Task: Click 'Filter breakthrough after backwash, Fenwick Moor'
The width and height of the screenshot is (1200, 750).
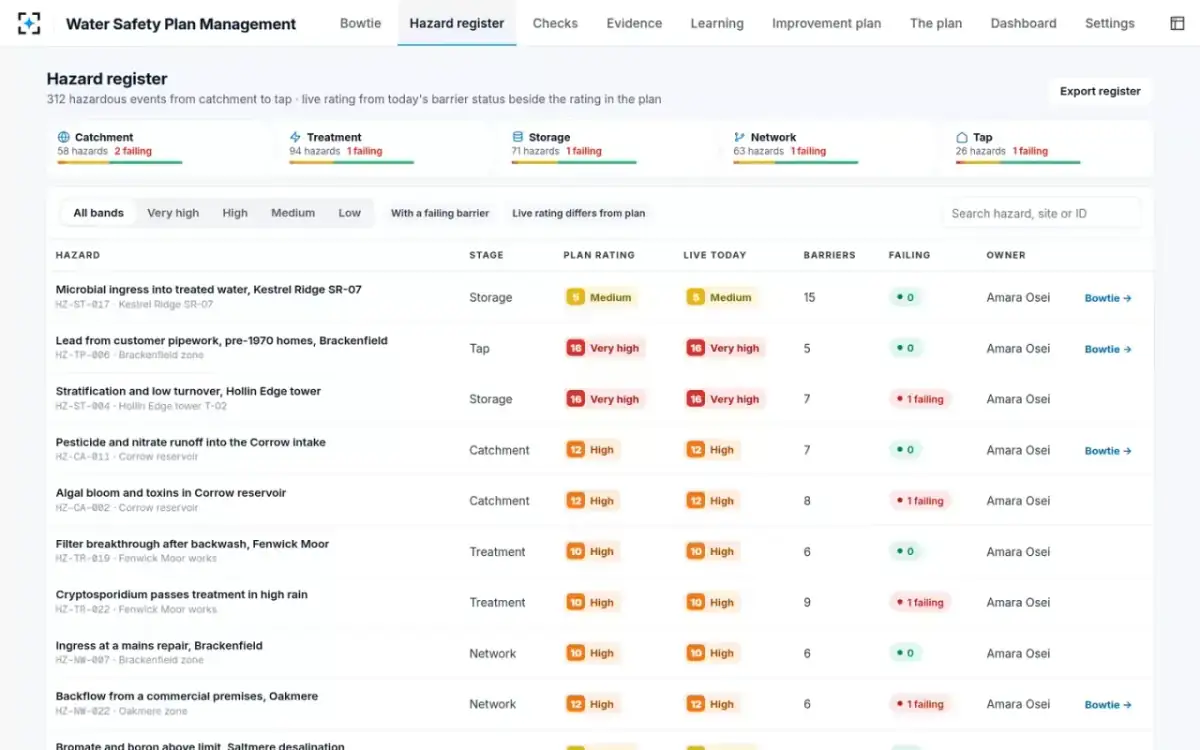Action: click(192, 544)
